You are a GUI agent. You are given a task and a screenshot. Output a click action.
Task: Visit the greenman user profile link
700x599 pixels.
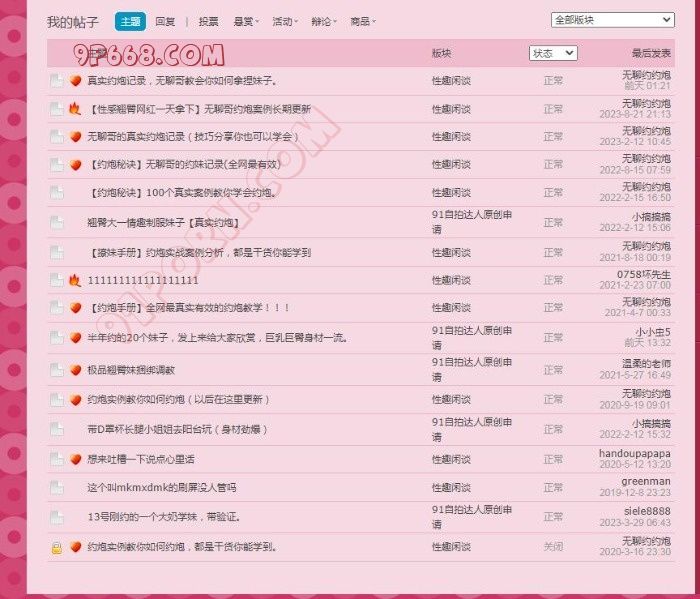coord(645,482)
